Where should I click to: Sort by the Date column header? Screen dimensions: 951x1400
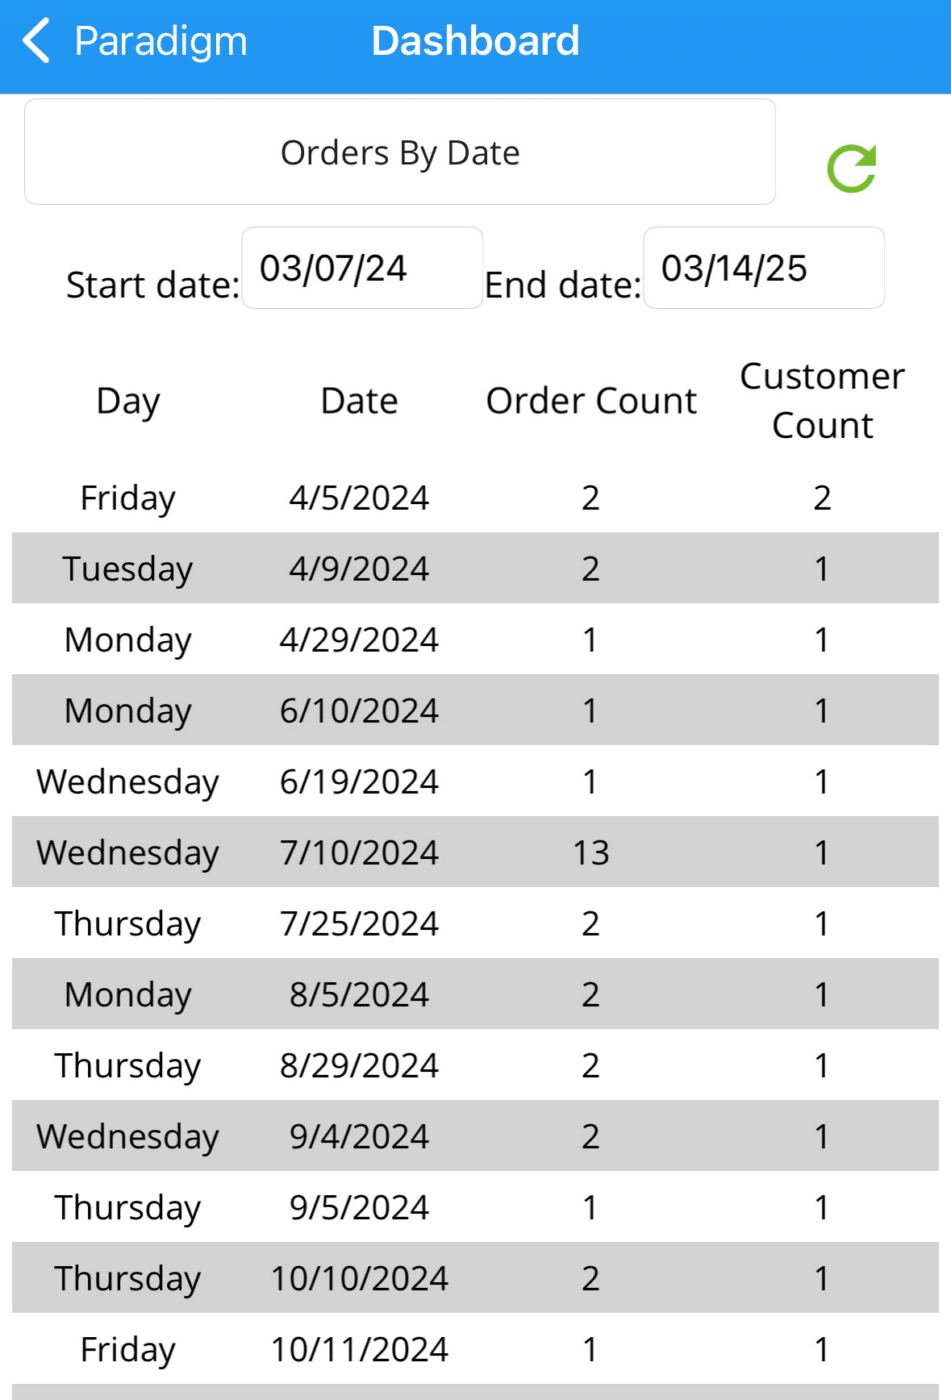pos(359,401)
